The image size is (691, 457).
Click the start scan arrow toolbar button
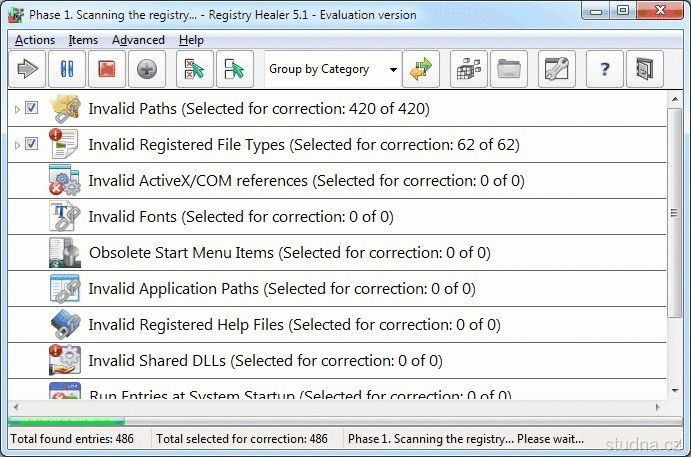point(27,69)
